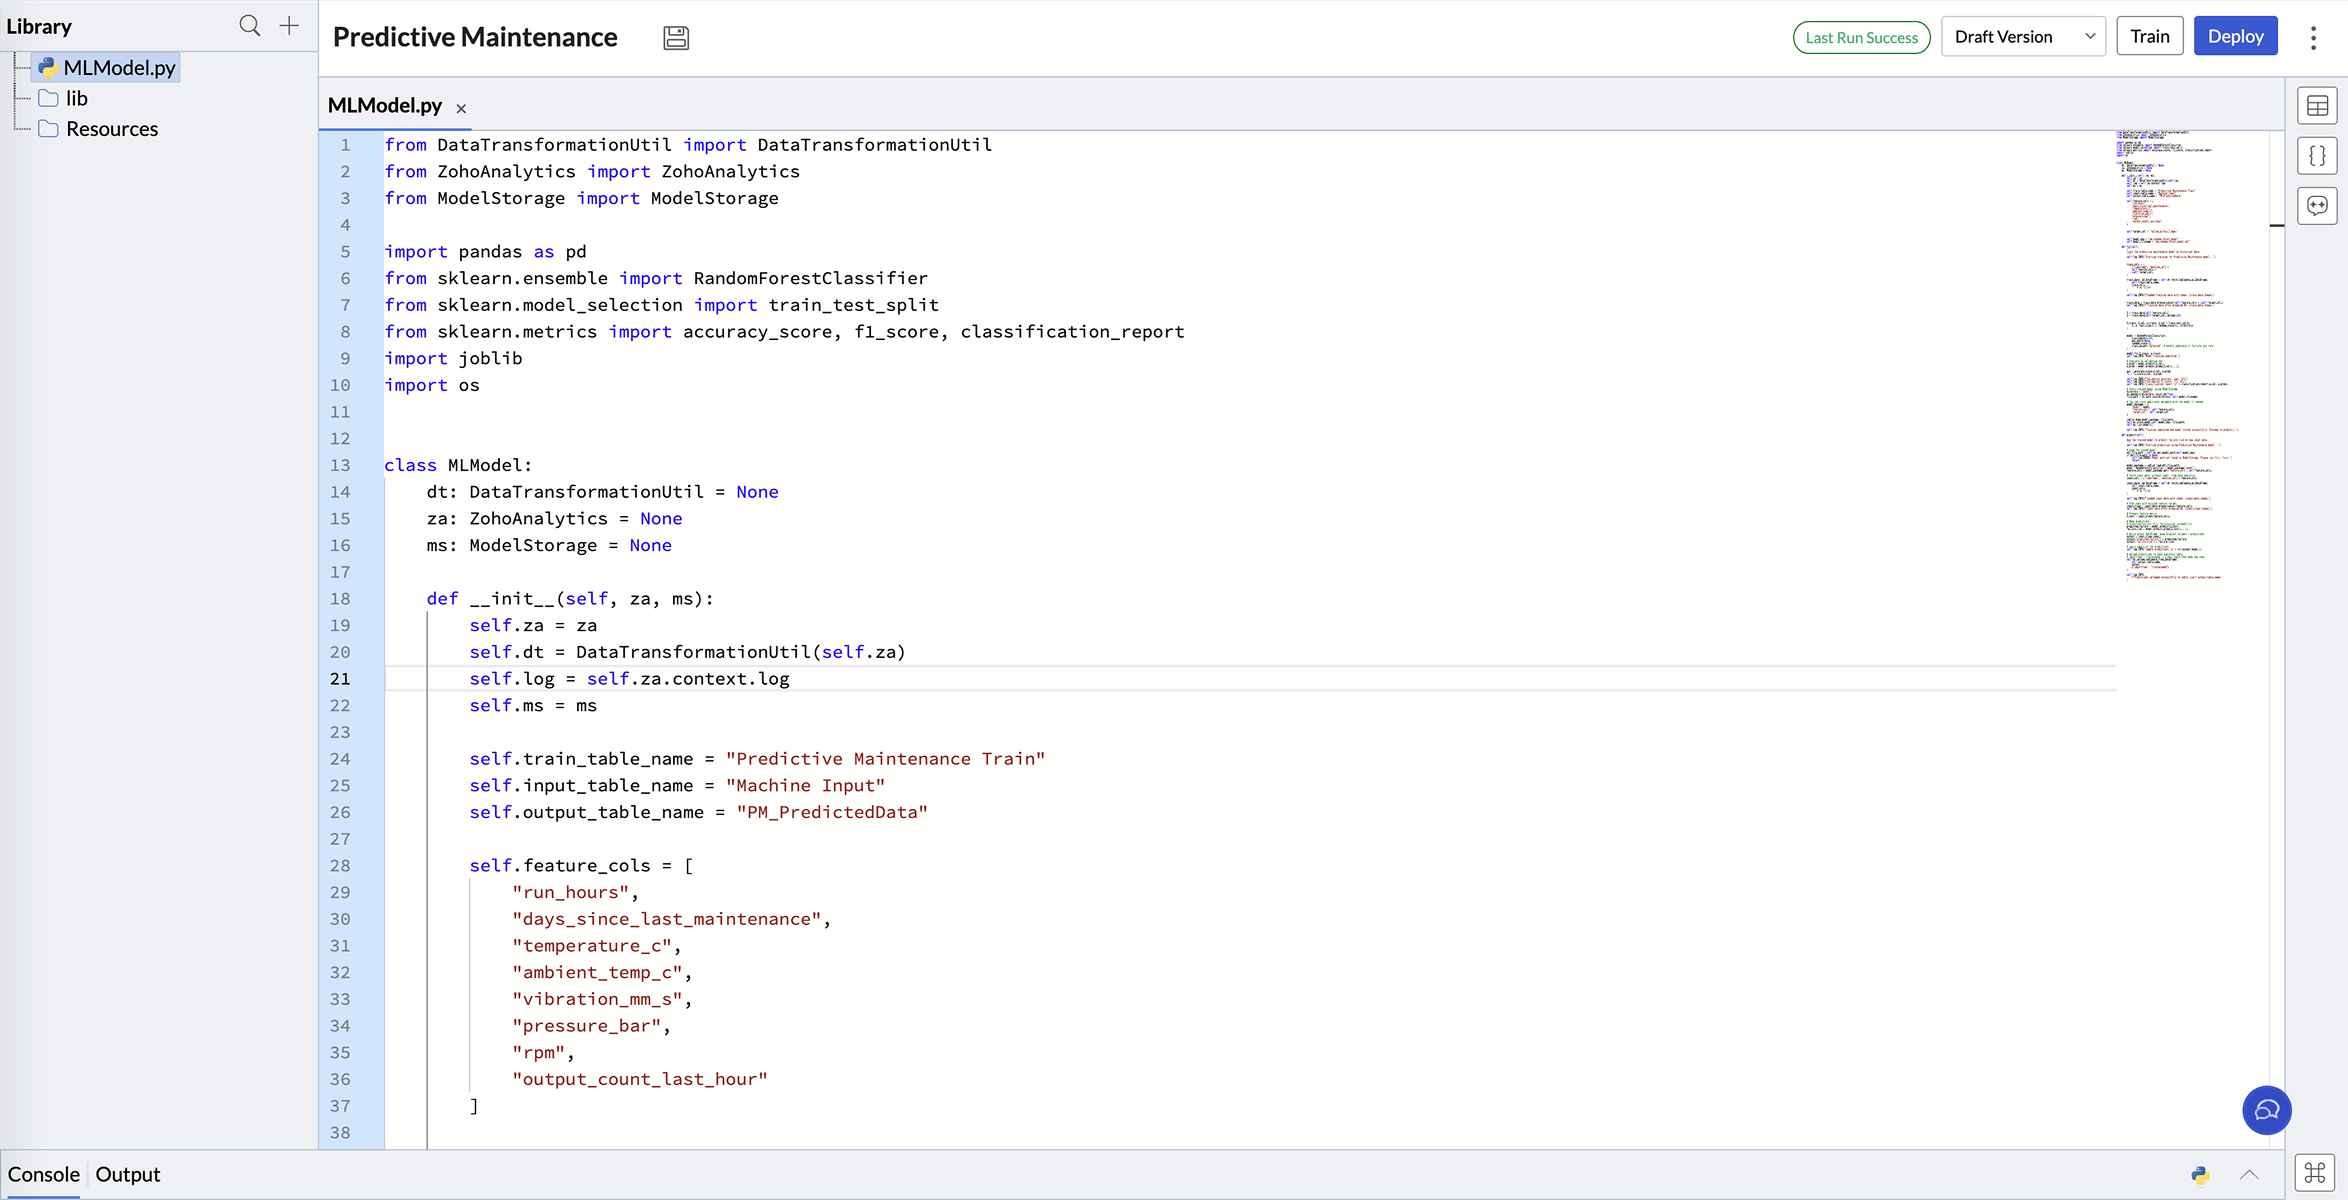Open the curly braces snippet panel
This screenshot has width=2348, height=1200.
[2317, 156]
